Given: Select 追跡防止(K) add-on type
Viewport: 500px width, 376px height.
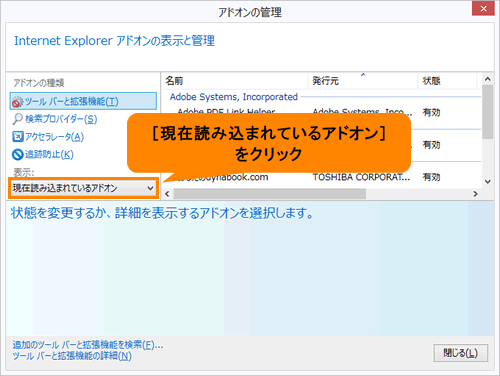Looking at the screenshot, I should tap(49, 154).
